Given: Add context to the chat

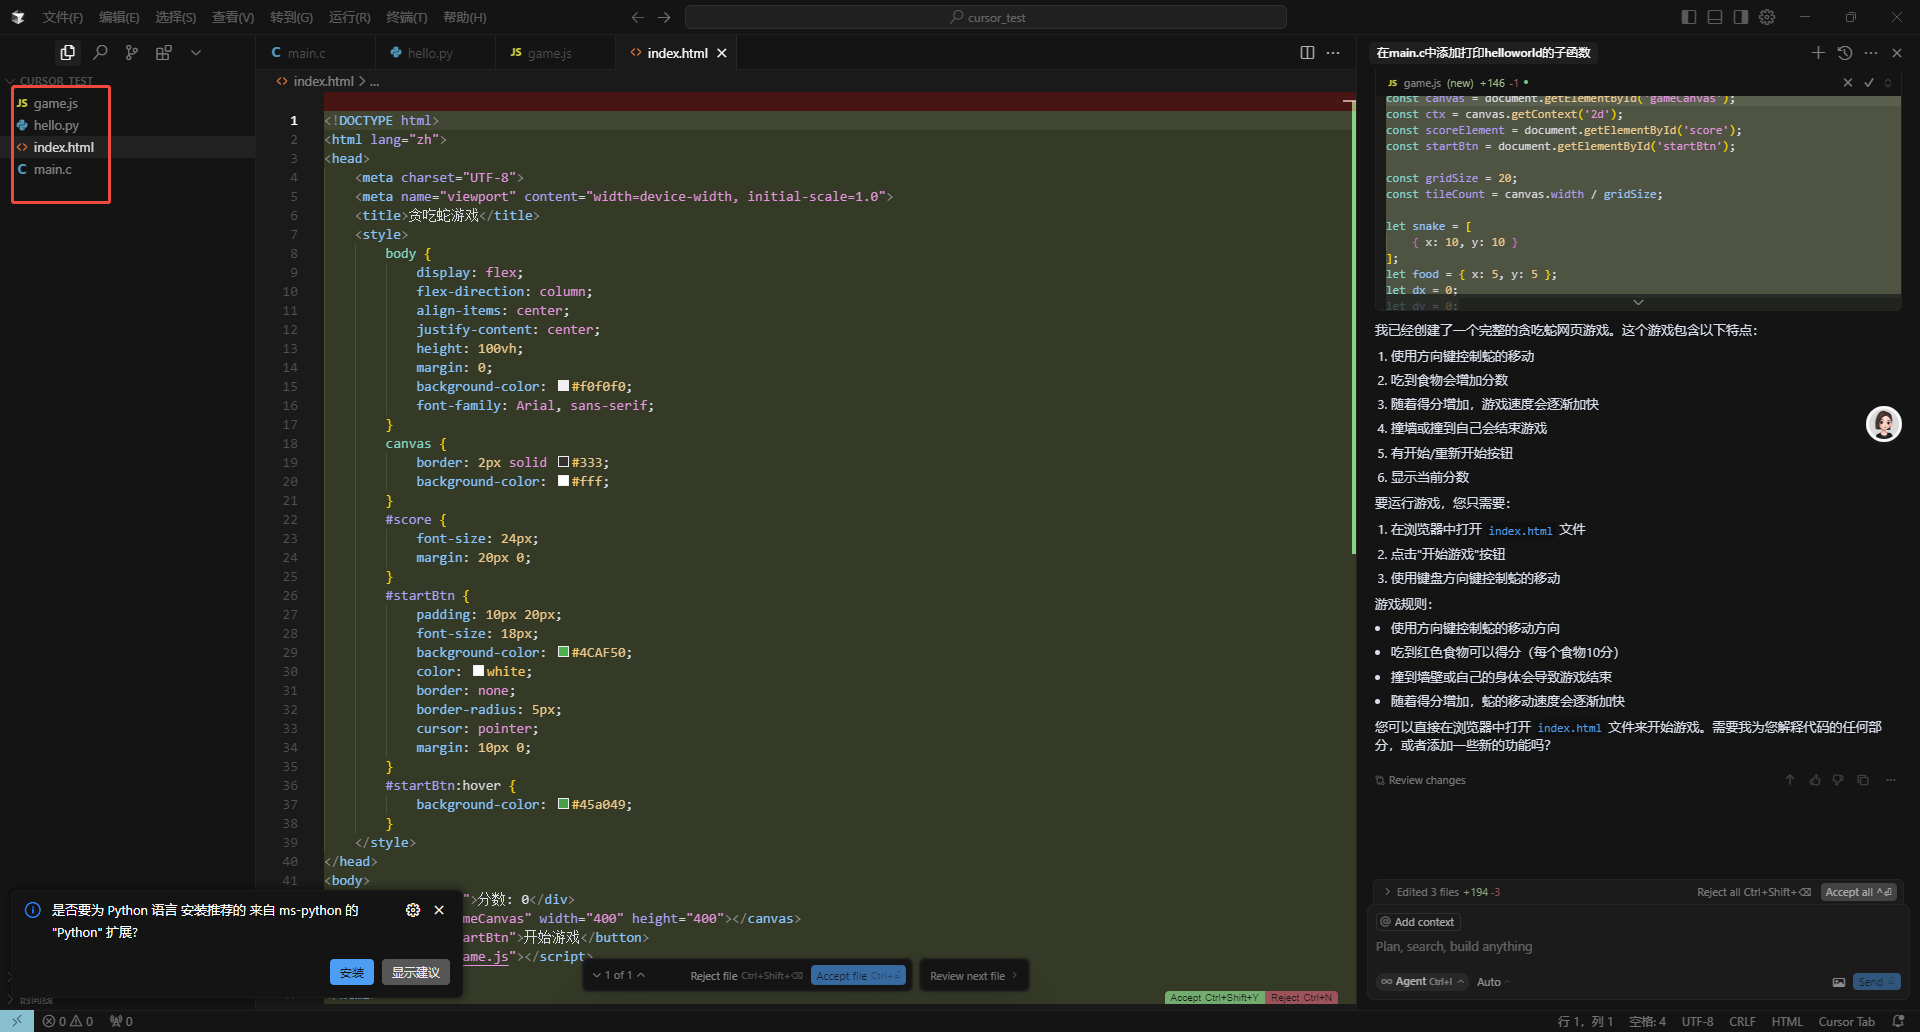Looking at the screenshot, I should tap(1418, 922).
